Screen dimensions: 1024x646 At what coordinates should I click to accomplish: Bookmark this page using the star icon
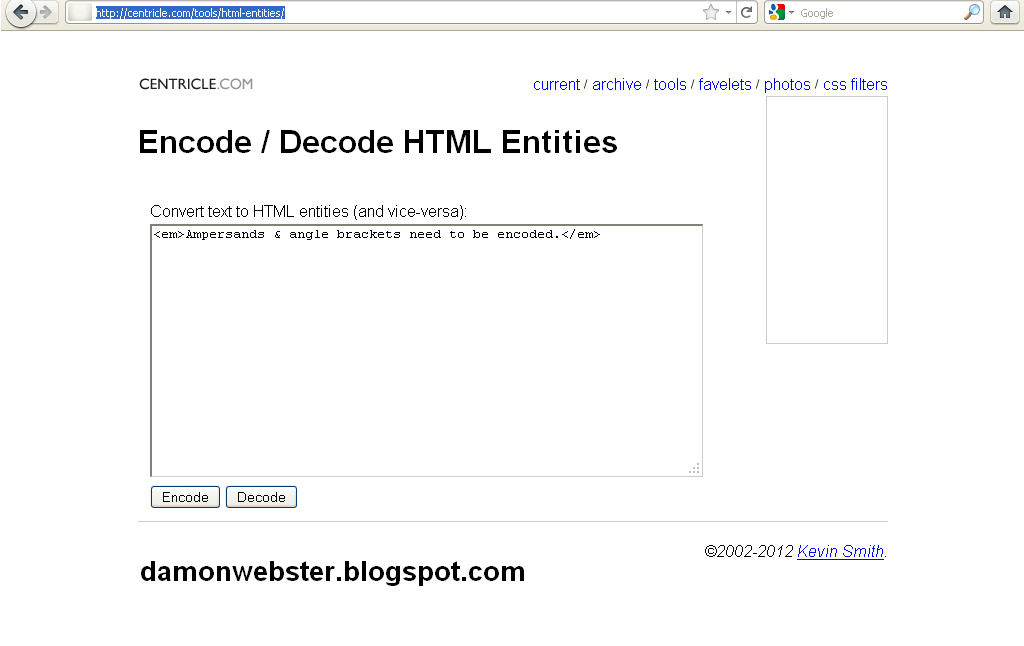[711, 13]
